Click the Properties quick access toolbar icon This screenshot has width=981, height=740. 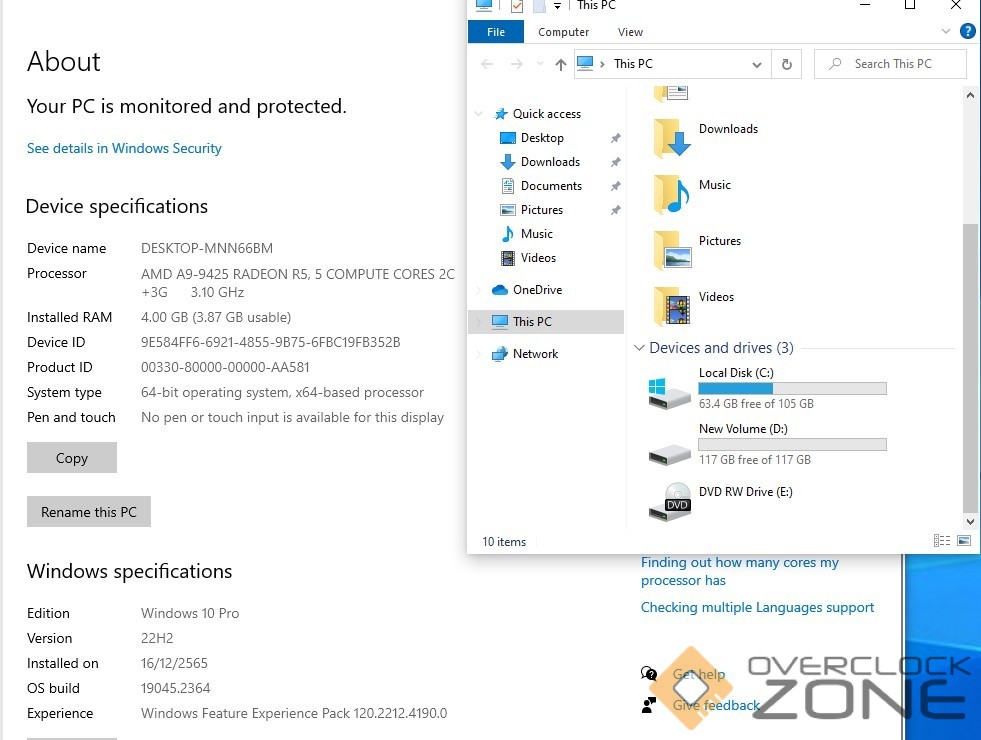(x=517, y=6)
